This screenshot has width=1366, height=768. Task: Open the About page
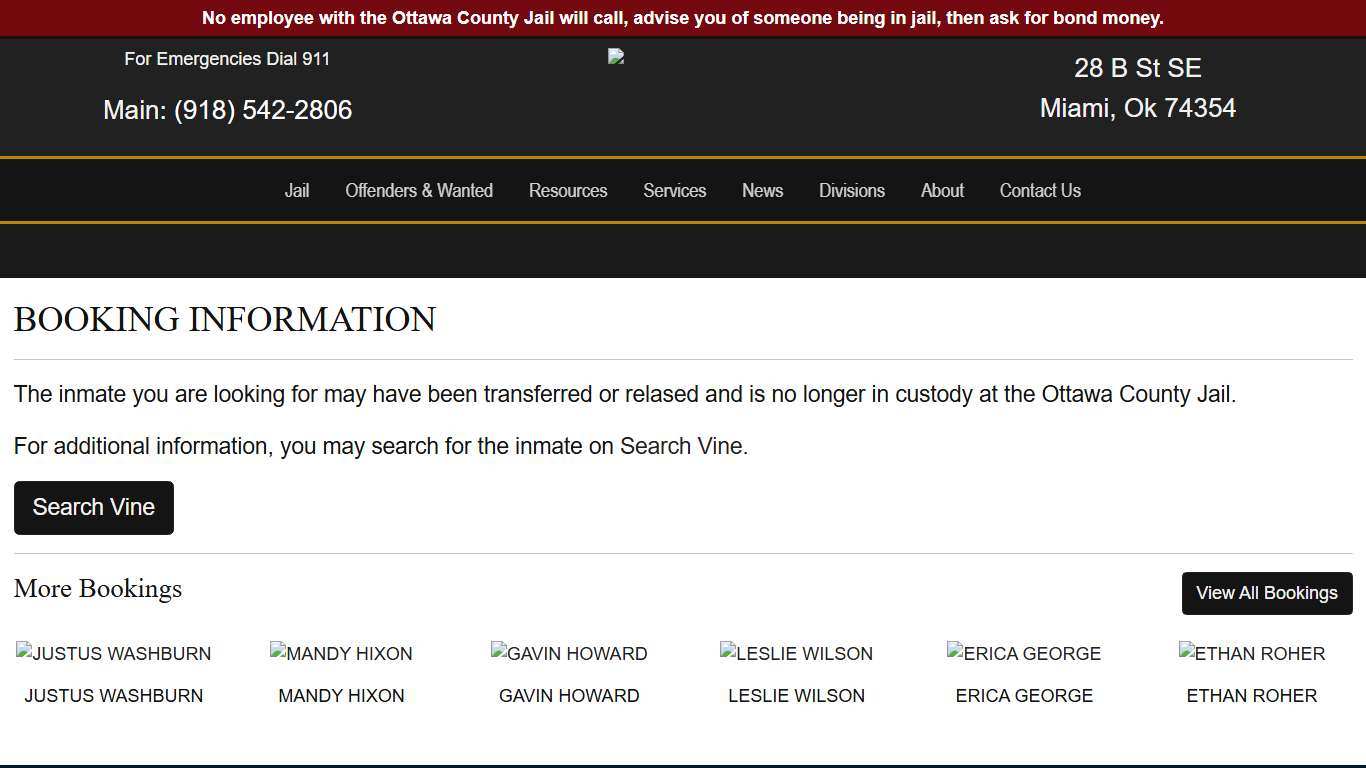941,191
